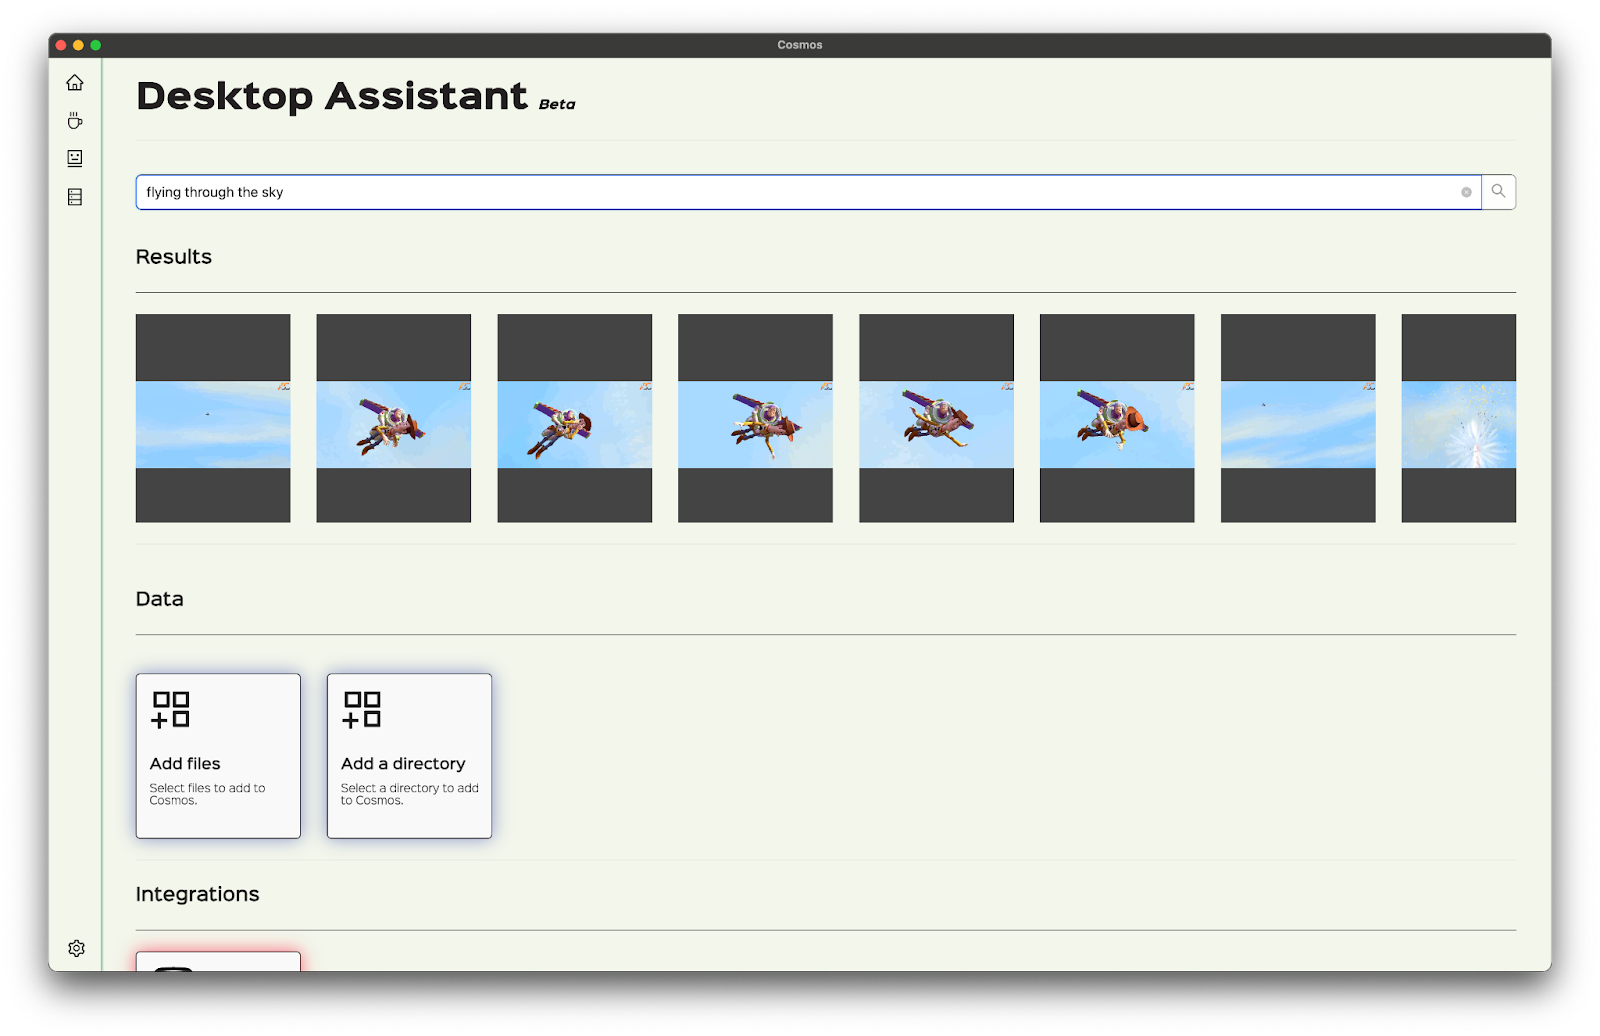The width and height of the screenshot is (1600, 1036).
Task: Open the face image icon in sidebar
Action: tap(75, 158)
